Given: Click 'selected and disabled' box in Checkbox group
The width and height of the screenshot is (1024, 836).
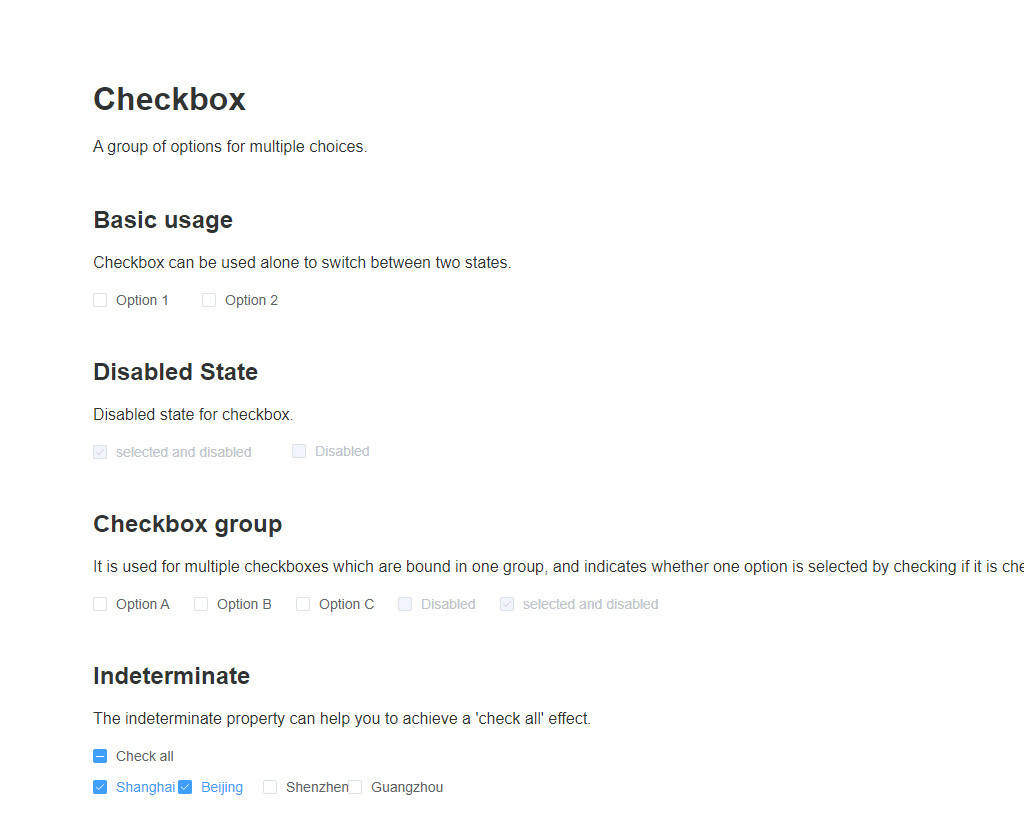Looking at the screenshot, I should point(507,604).
